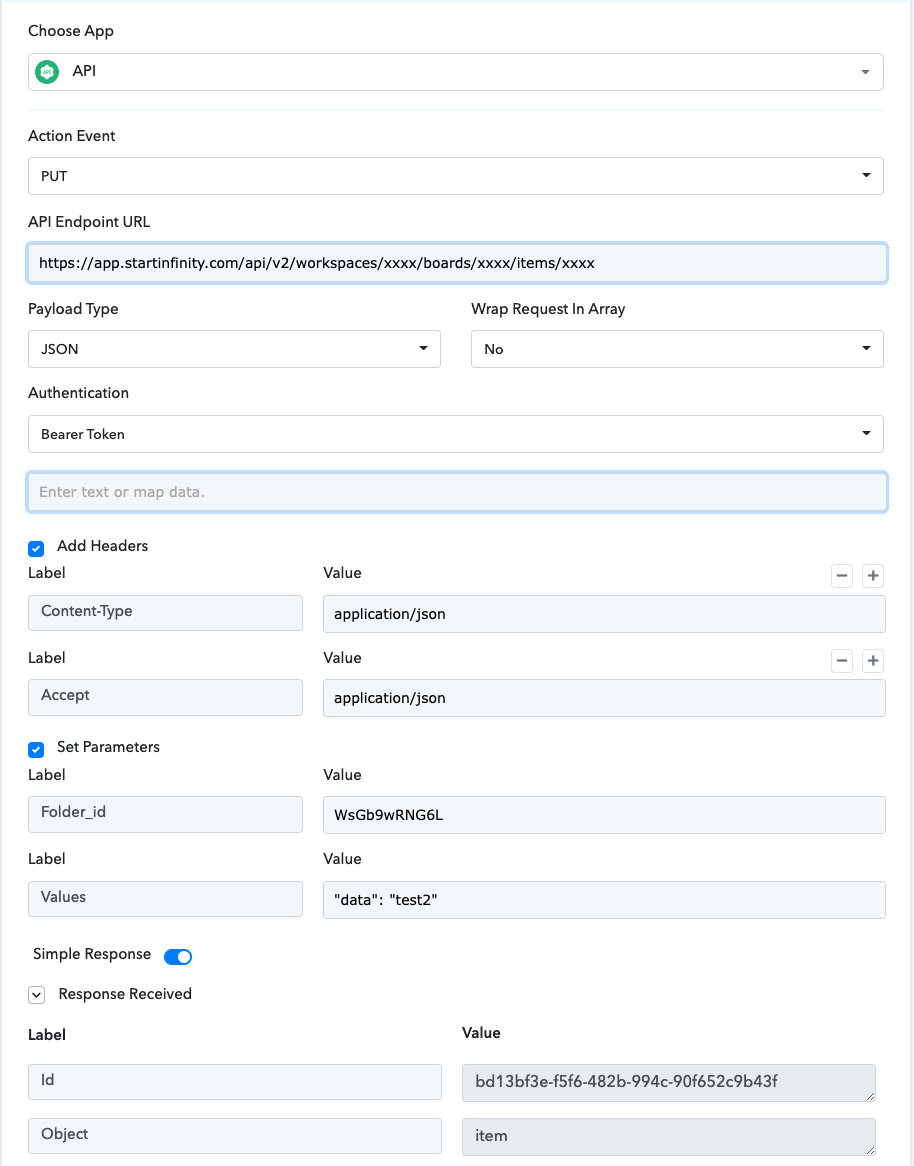The image size is (914, 1166).
Task: Open the Authentication Bearer Token dropdown
Action: pos(455,434)
